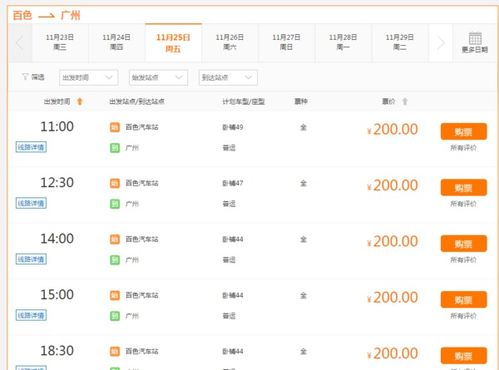View 所有评价 for the 14:00 trip
Screen dimensions: 499x370
(x=463, y=260)
